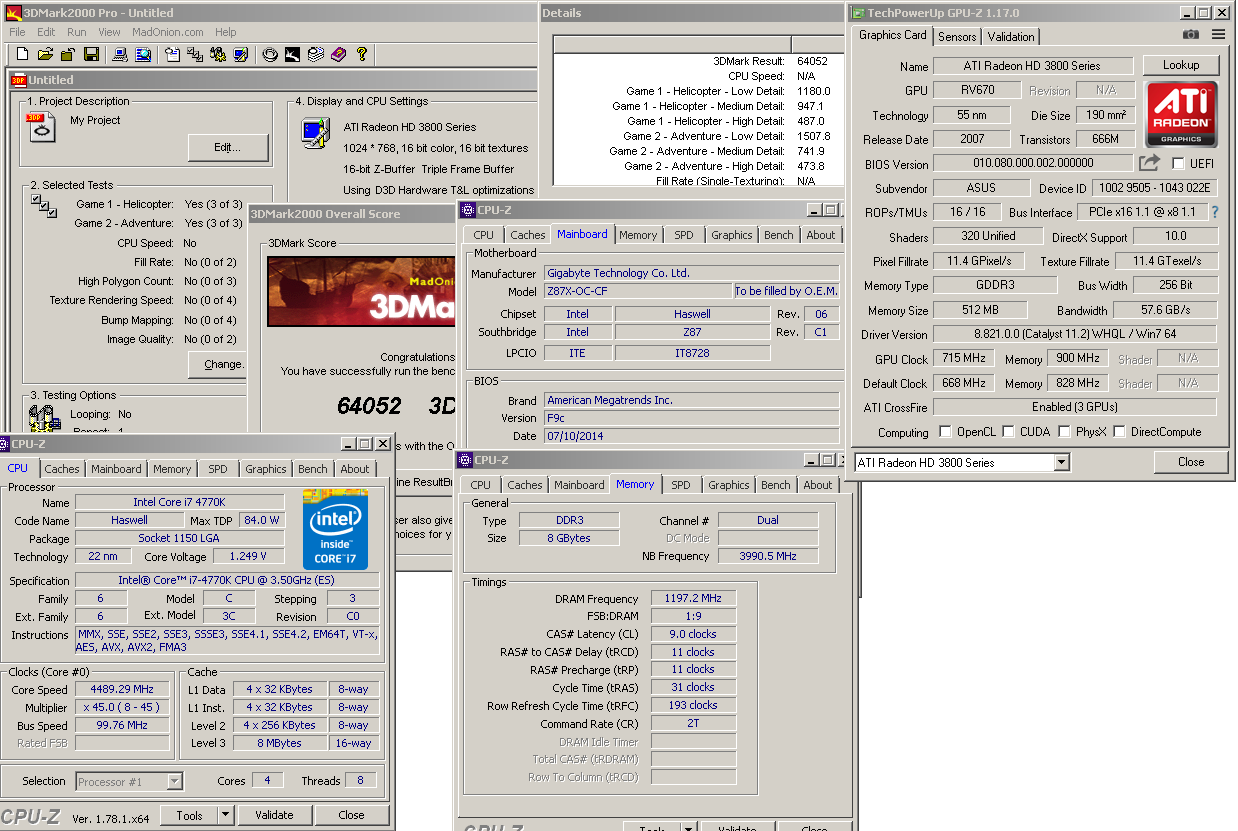
Task: Click the NB Frequency value 3990.5 MHz
Action: pyautogui.click(x=768, y=556)
